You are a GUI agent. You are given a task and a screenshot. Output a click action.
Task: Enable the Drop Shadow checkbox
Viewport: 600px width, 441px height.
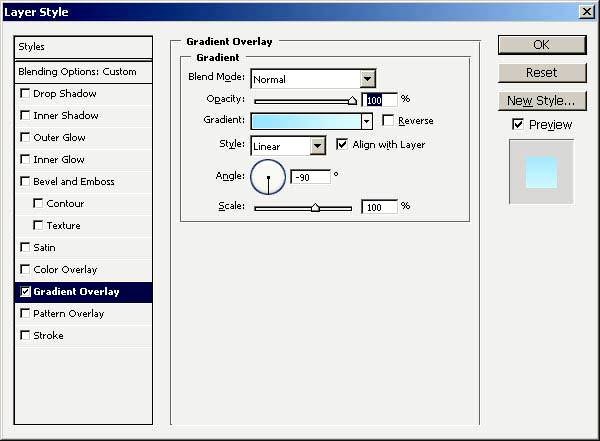(x=25, y=94)
